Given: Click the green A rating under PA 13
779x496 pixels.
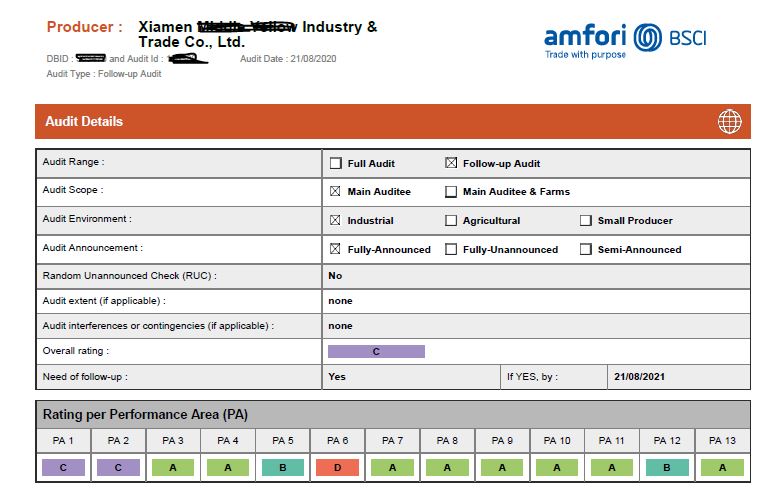Looking at the screenshot, I should 722,467.
